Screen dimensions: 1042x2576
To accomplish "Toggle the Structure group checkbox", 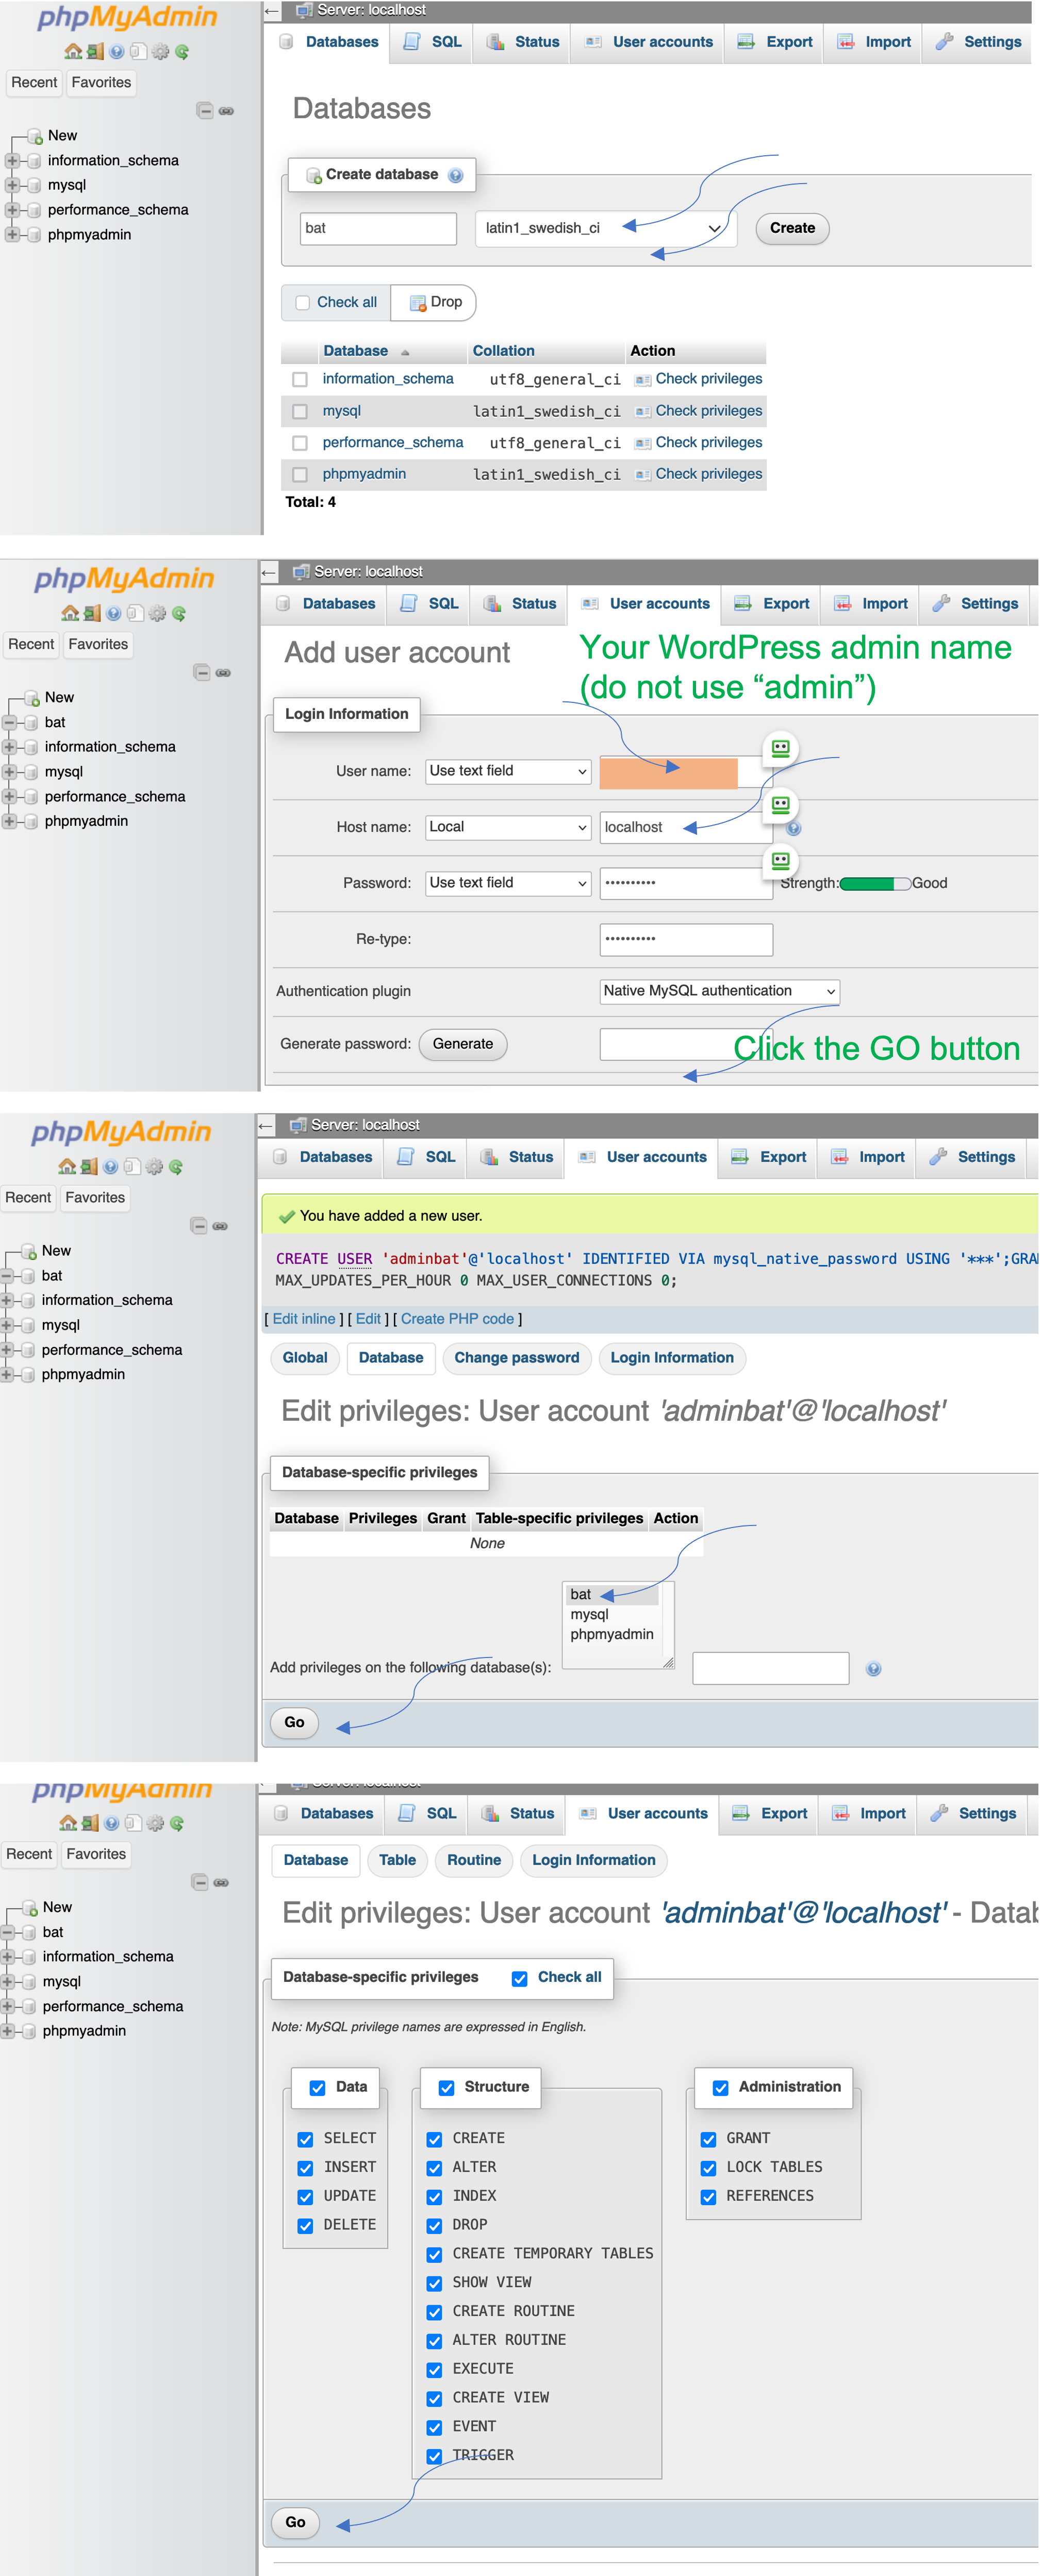I will pyautogui.click(x=447, y=2088).
